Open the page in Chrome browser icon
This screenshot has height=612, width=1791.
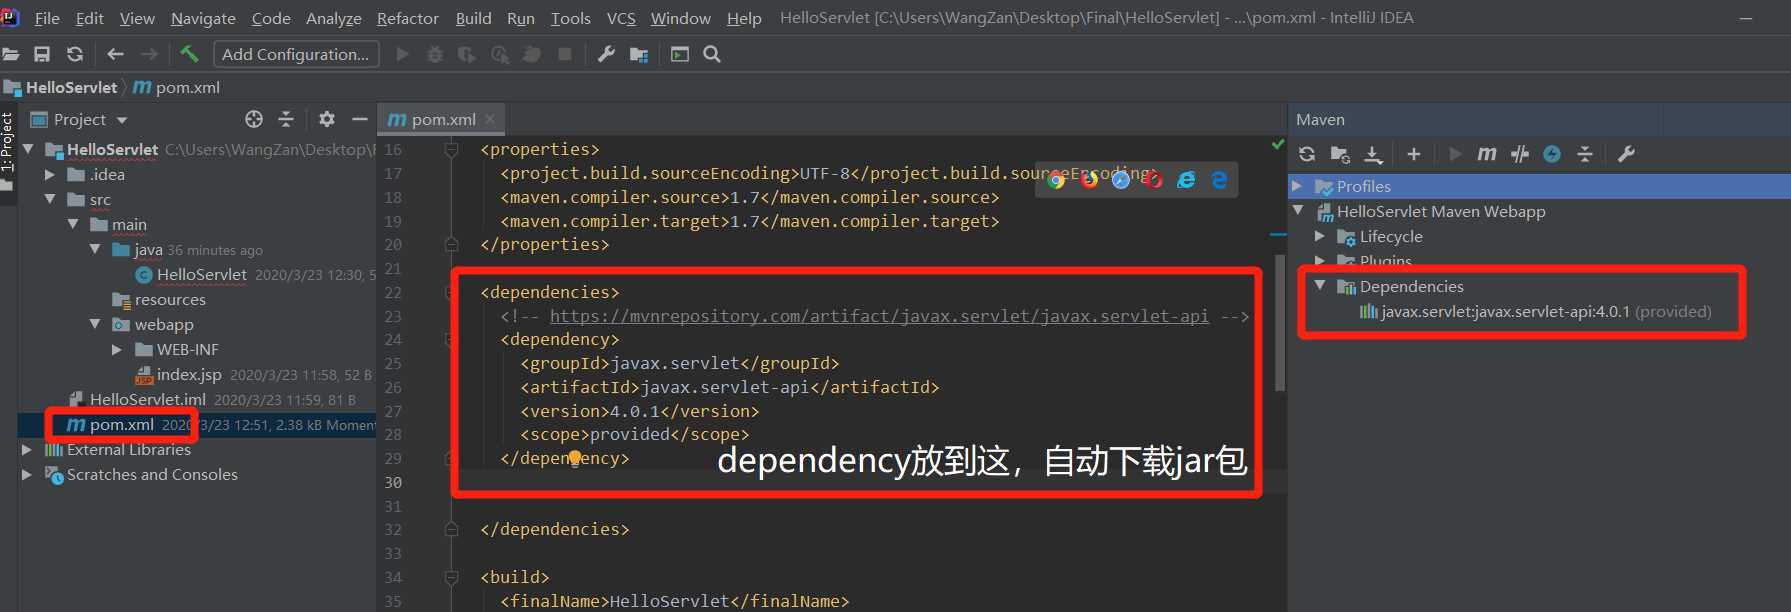click(x=1056, y=180)
